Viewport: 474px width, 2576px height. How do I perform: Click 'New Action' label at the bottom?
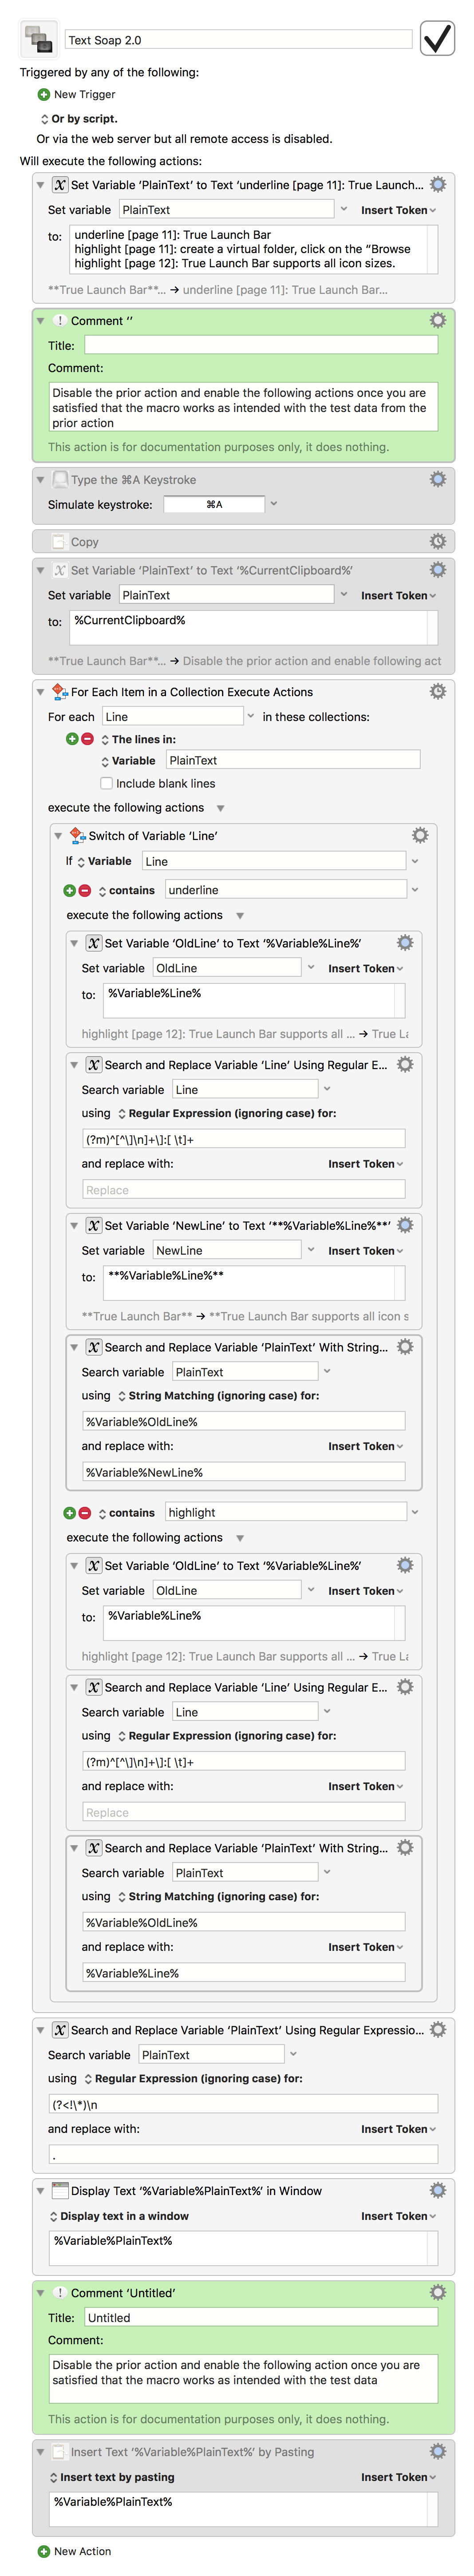(83, 2551)
